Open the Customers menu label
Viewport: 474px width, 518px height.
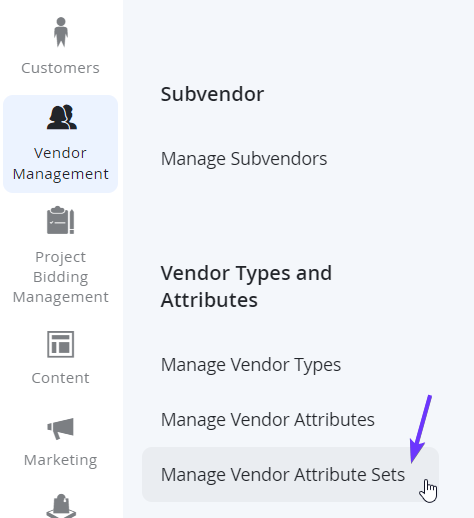[x=60, y=68]
